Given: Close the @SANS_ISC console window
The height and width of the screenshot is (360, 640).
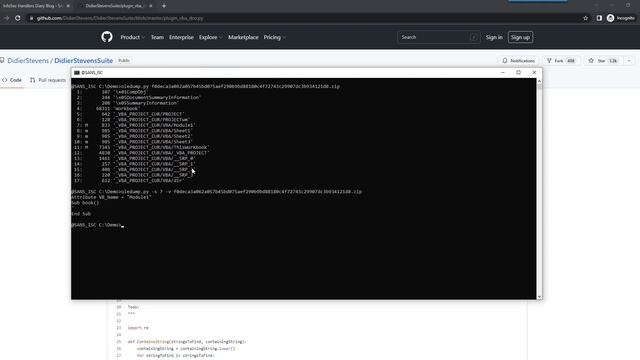Looking at the screenshot, I should pyautogui.click(x=534, y=72).
